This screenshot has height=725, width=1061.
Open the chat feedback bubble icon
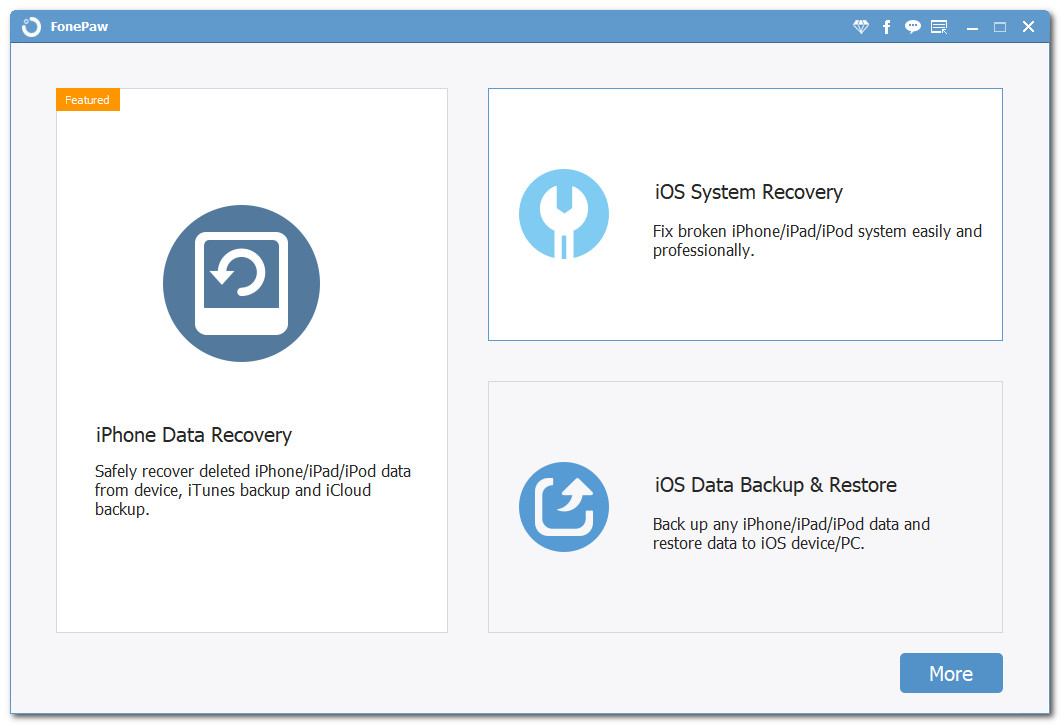[913, 27]
